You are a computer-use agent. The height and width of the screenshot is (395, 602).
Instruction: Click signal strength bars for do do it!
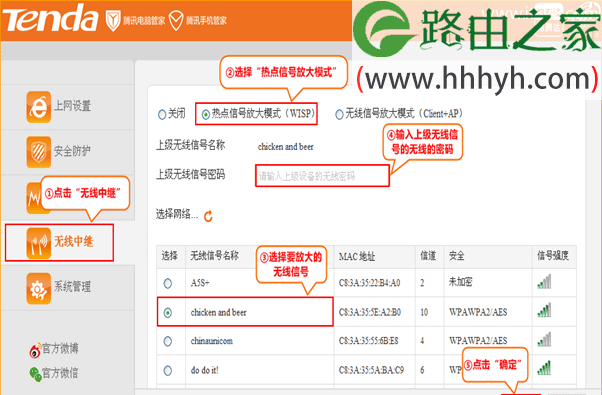click(x=544, y=368)
